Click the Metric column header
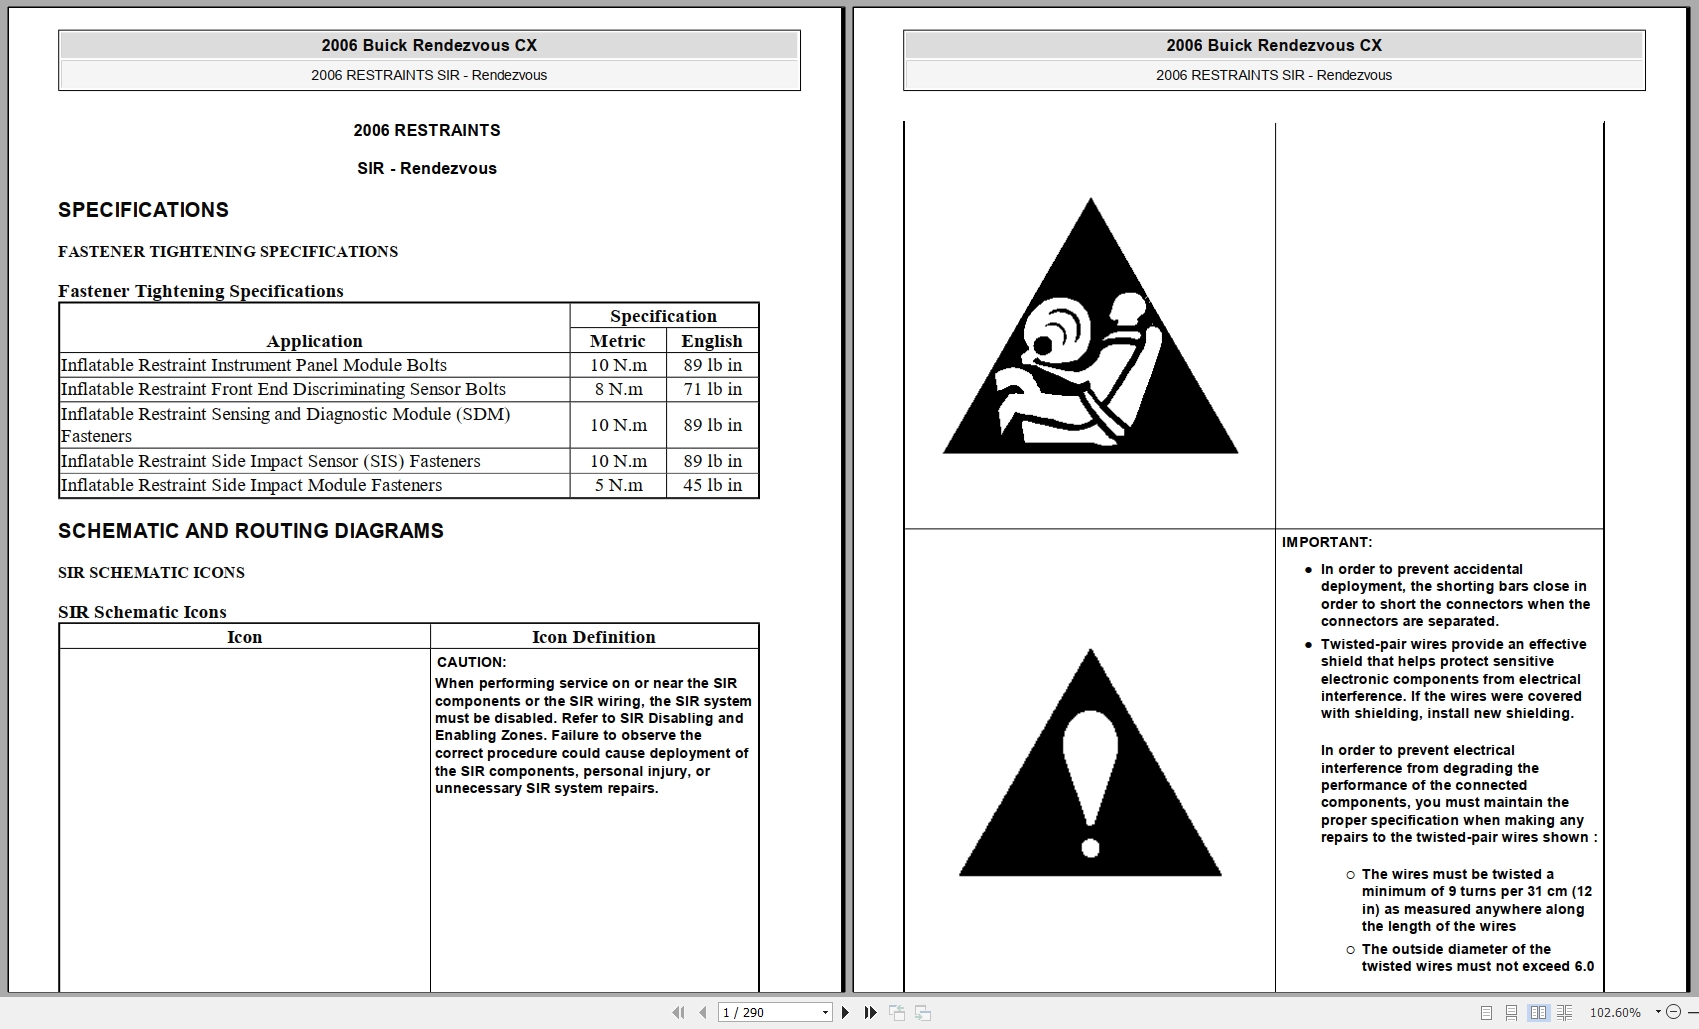The height and width of the screenshot is (1029, 1699). 618,341
